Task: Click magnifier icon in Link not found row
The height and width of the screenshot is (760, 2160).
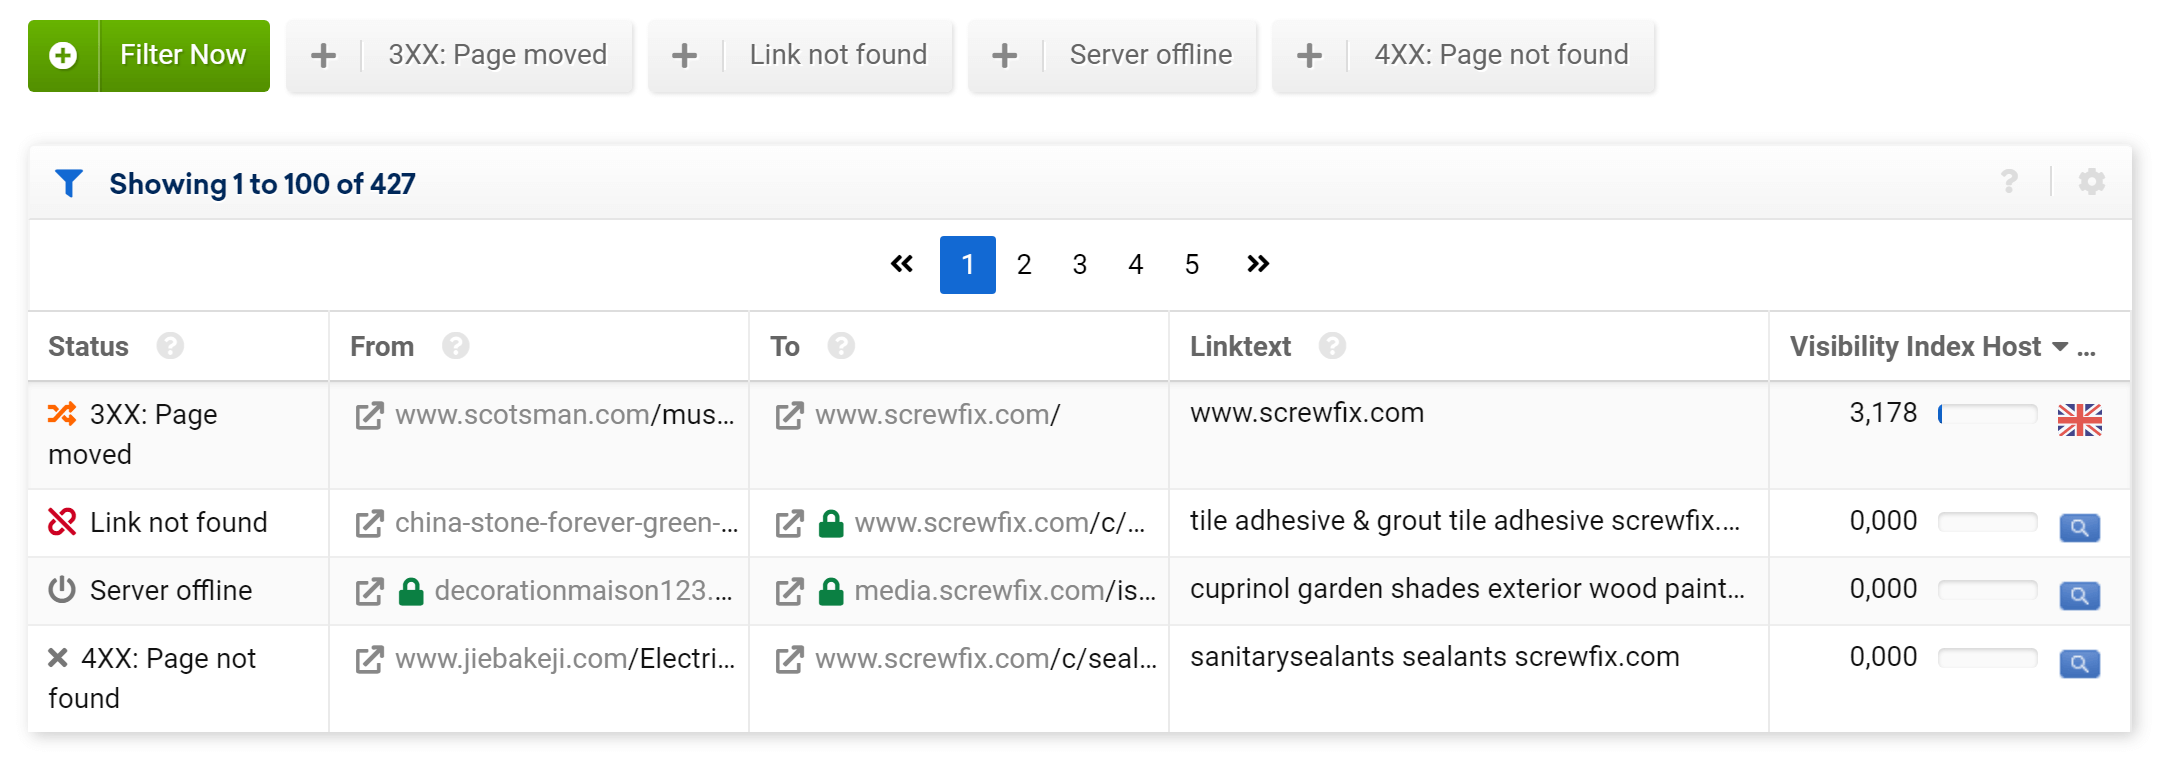Action: (2080, 528)
